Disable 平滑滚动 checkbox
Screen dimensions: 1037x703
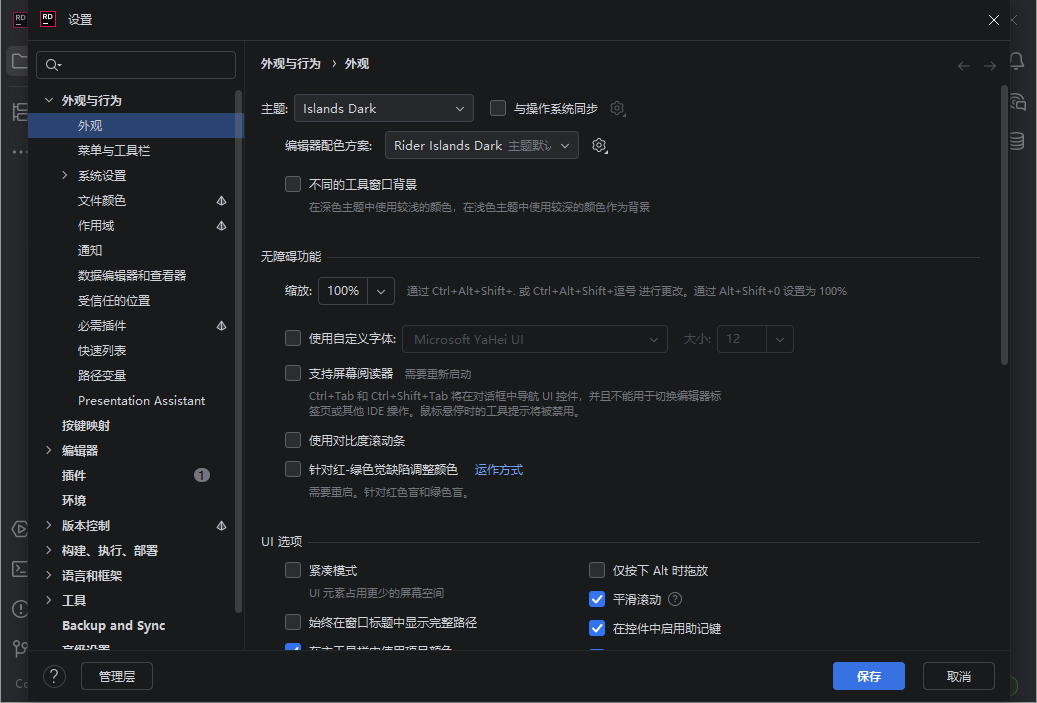coord(597,599)
